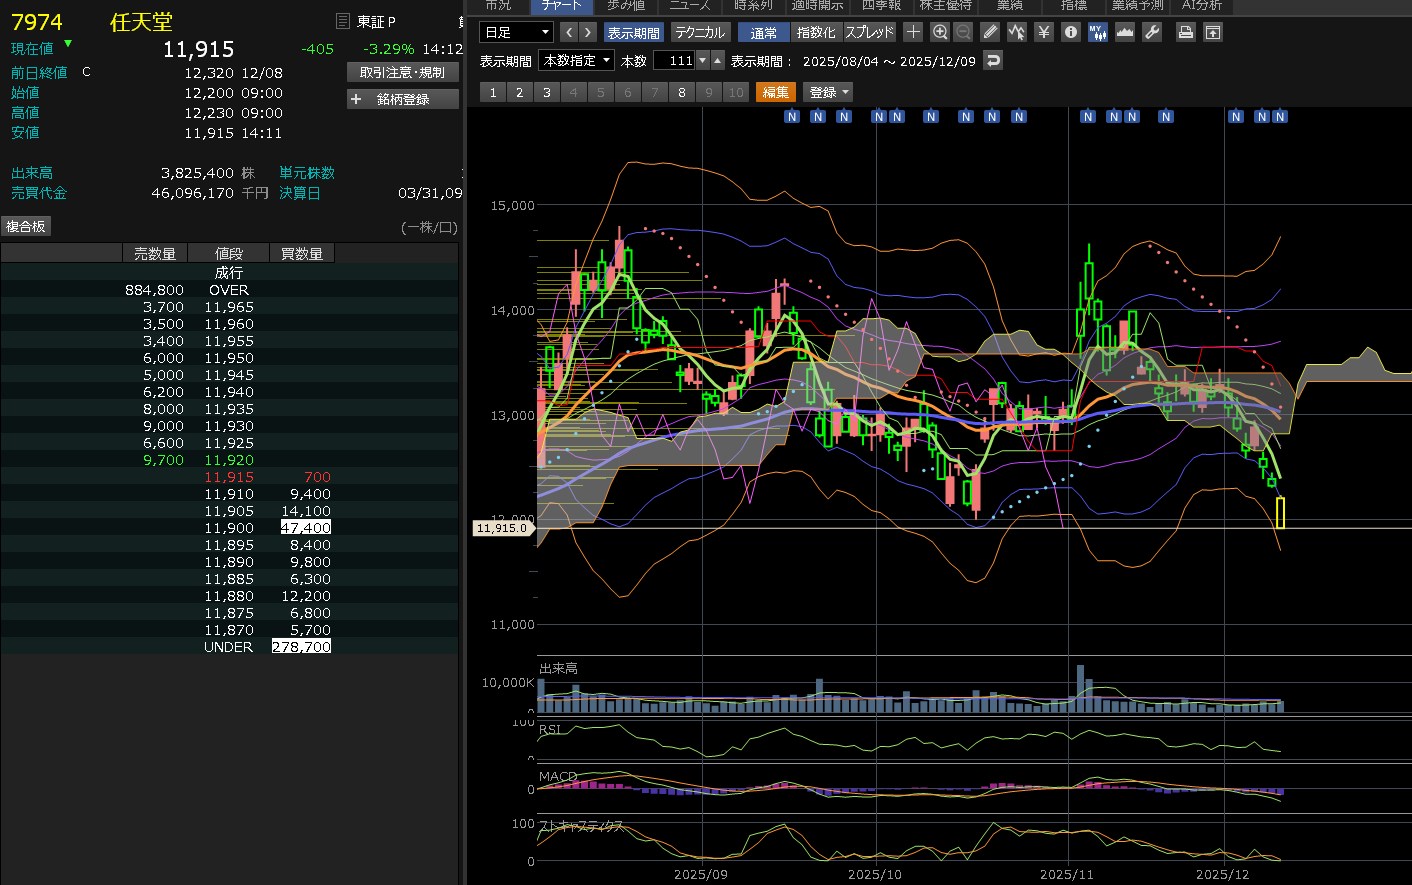Viewport: 1412px width, 885px height.
Task: Open the 本数指定 period dropdown
Action: [x=577, y=61]
